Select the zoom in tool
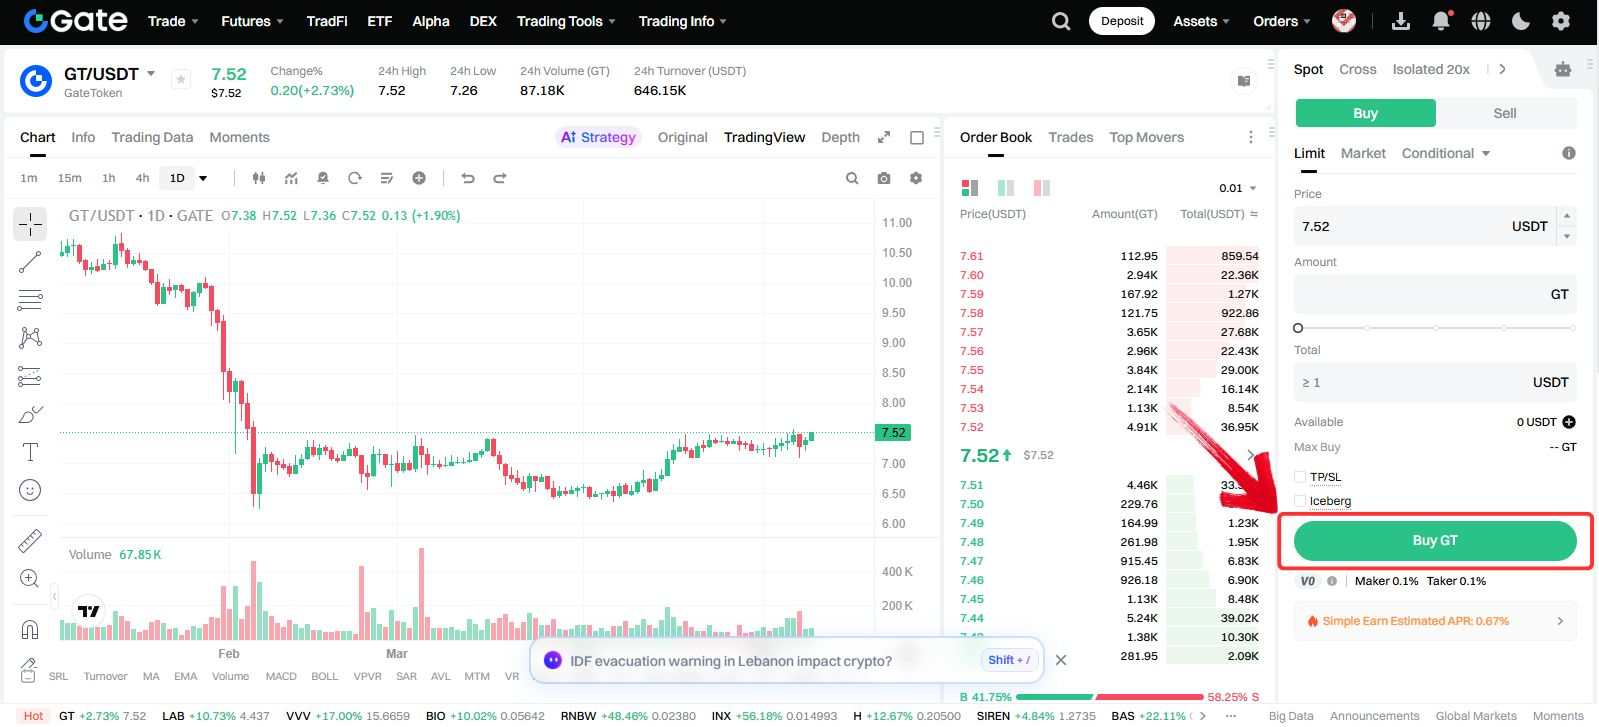The image size is (1599, 727). (x=30, y=579)
